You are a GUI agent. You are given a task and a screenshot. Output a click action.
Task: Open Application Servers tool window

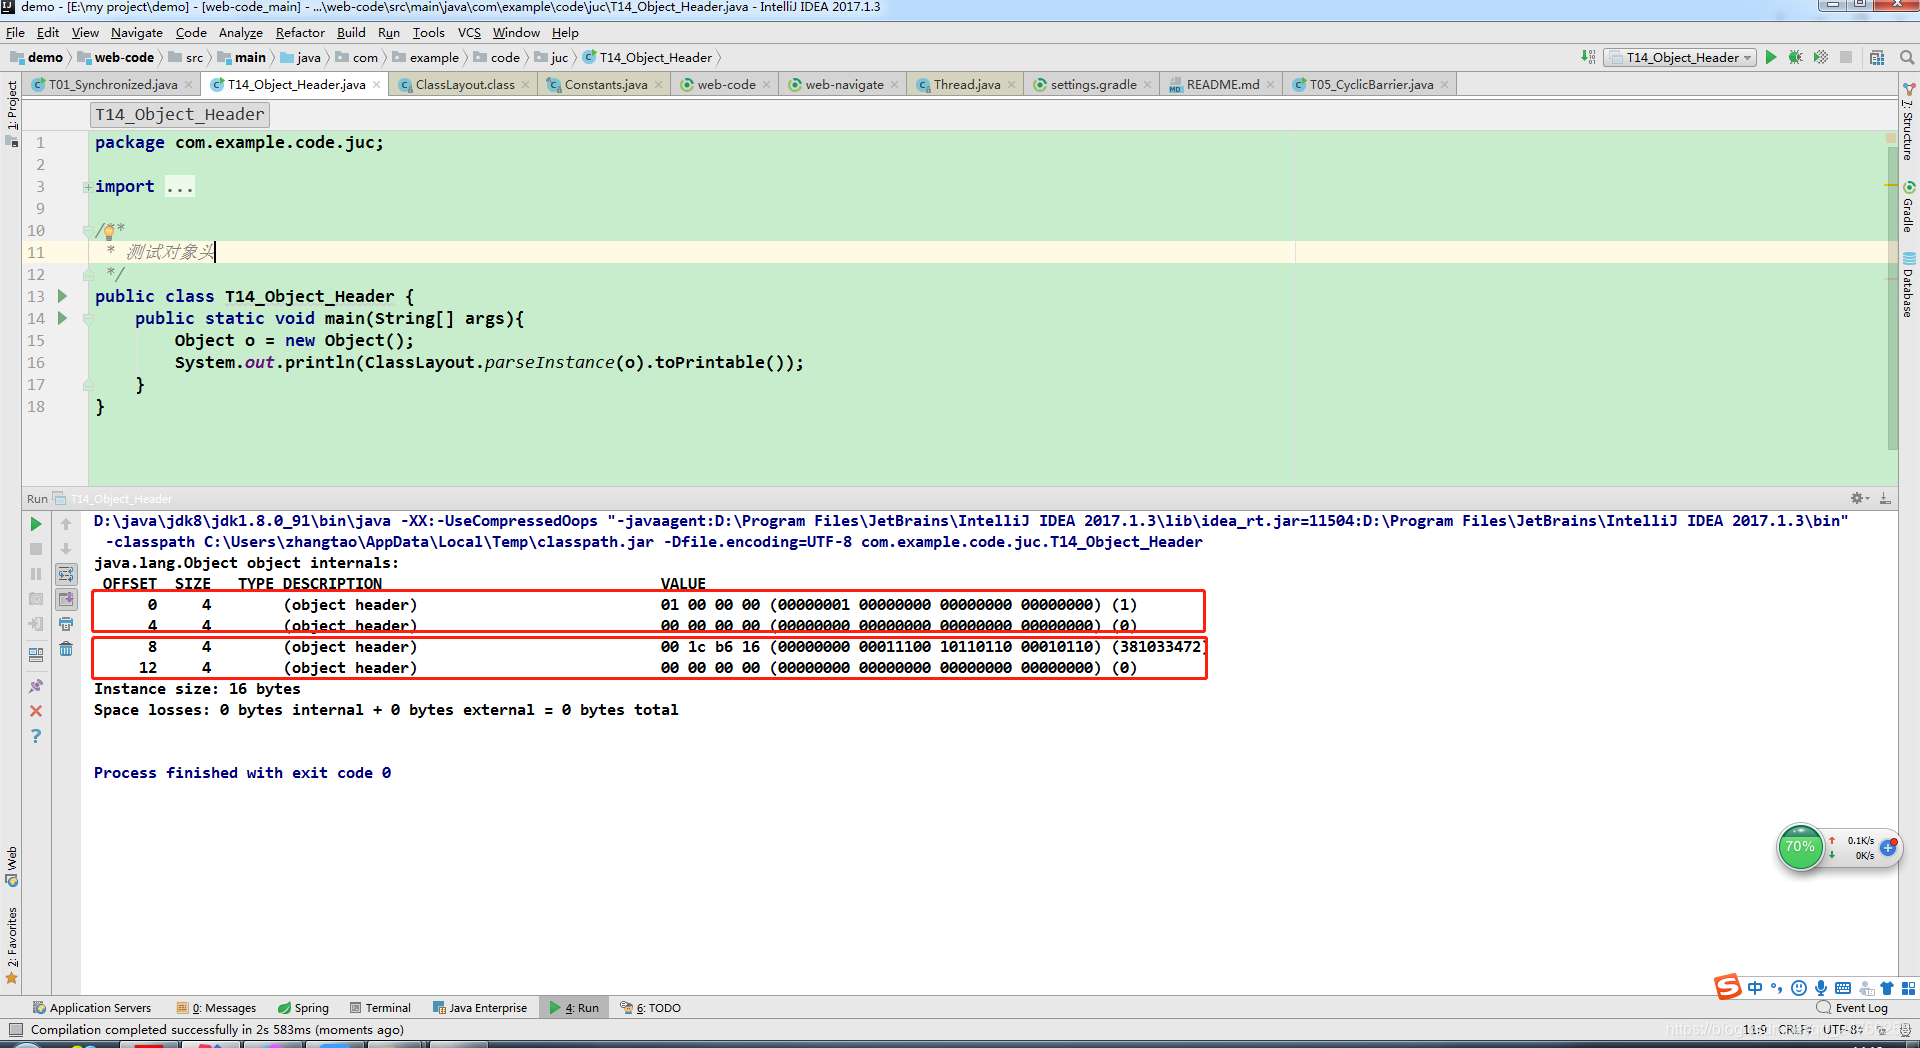tap(92, 1008)
